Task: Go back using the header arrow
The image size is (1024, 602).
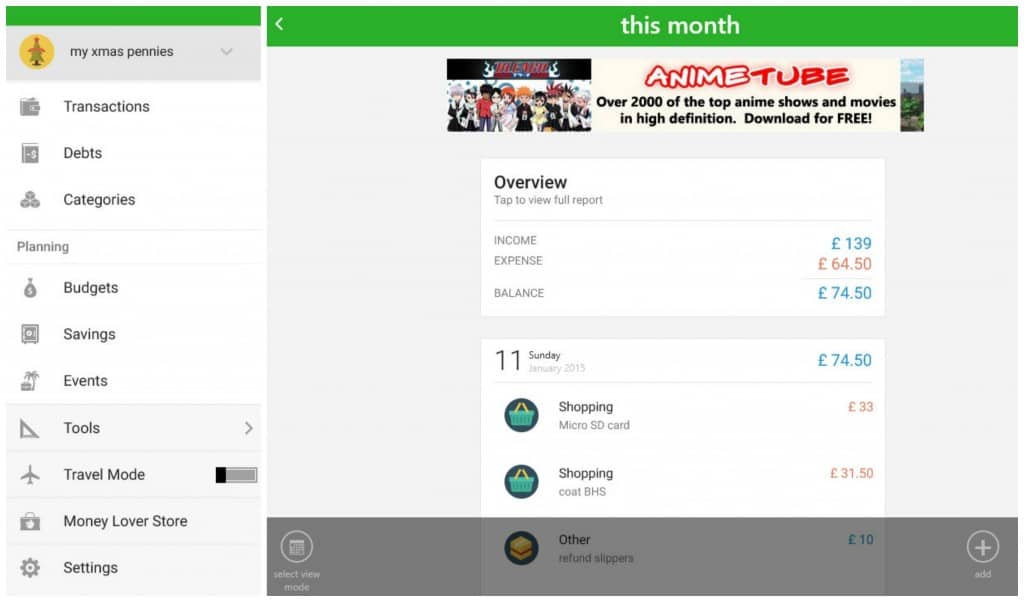Action: pyautogui.click(x=280, y=24)
